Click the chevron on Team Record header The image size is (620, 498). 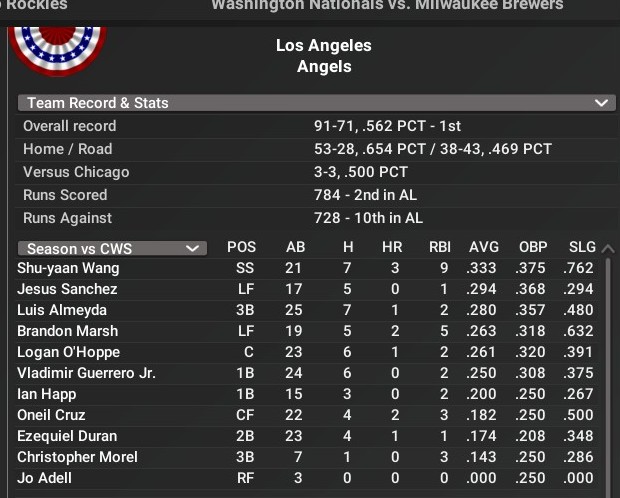click(601, 103)
